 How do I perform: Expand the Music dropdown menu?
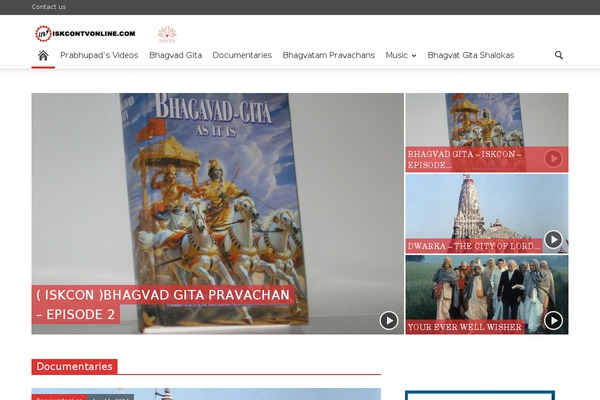click(x=401, y=56)
